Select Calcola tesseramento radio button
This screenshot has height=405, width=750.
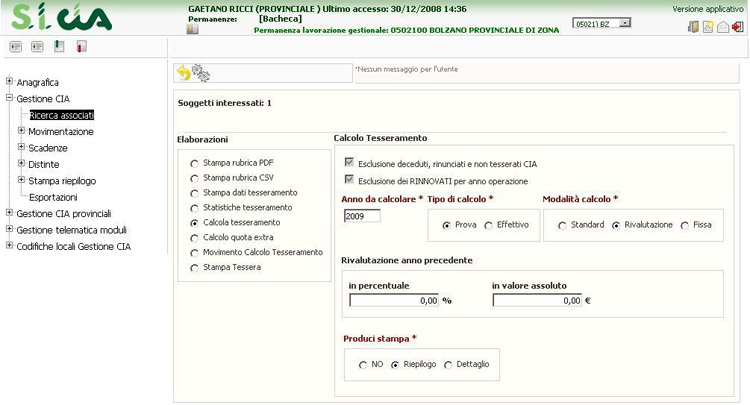(x=194, y=223)
